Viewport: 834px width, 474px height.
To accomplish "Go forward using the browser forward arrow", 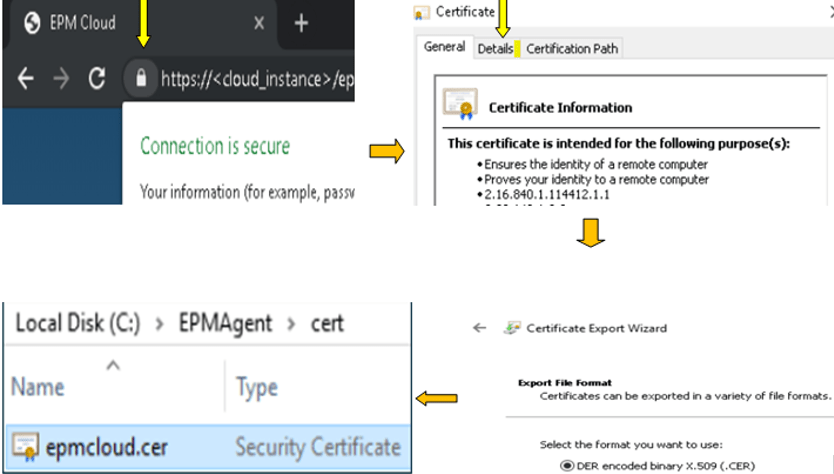I will (61, 79).
